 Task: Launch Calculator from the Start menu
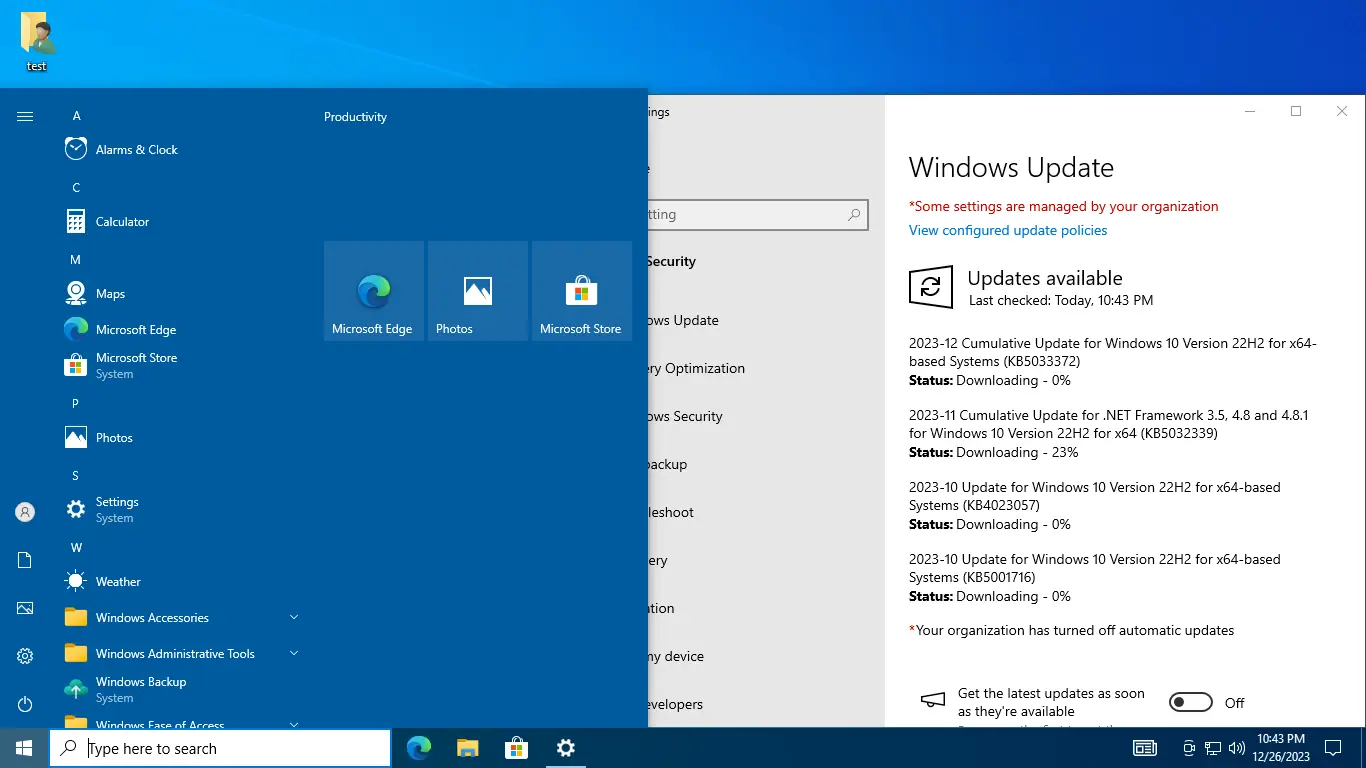point(122,222)
